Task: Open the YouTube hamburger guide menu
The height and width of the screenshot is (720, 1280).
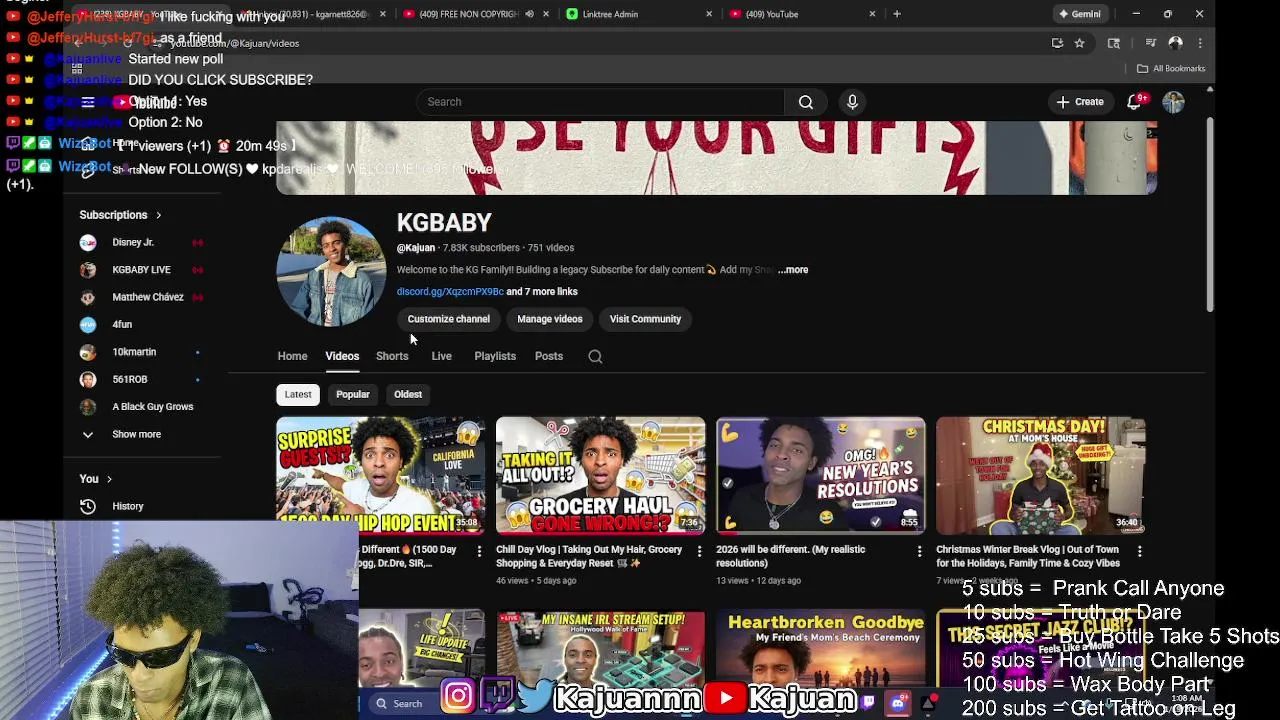Action: [88, 102]
